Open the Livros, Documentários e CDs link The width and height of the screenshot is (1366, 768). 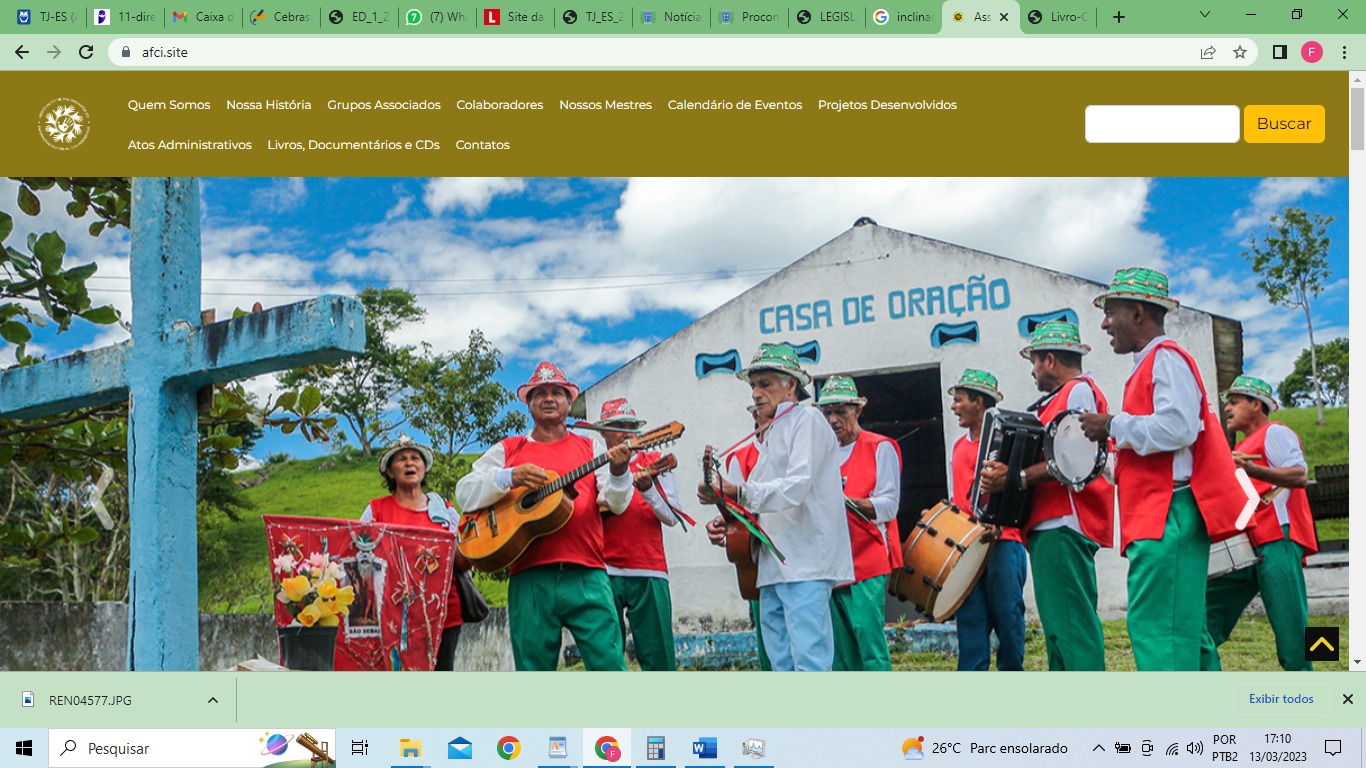point(353,145)
